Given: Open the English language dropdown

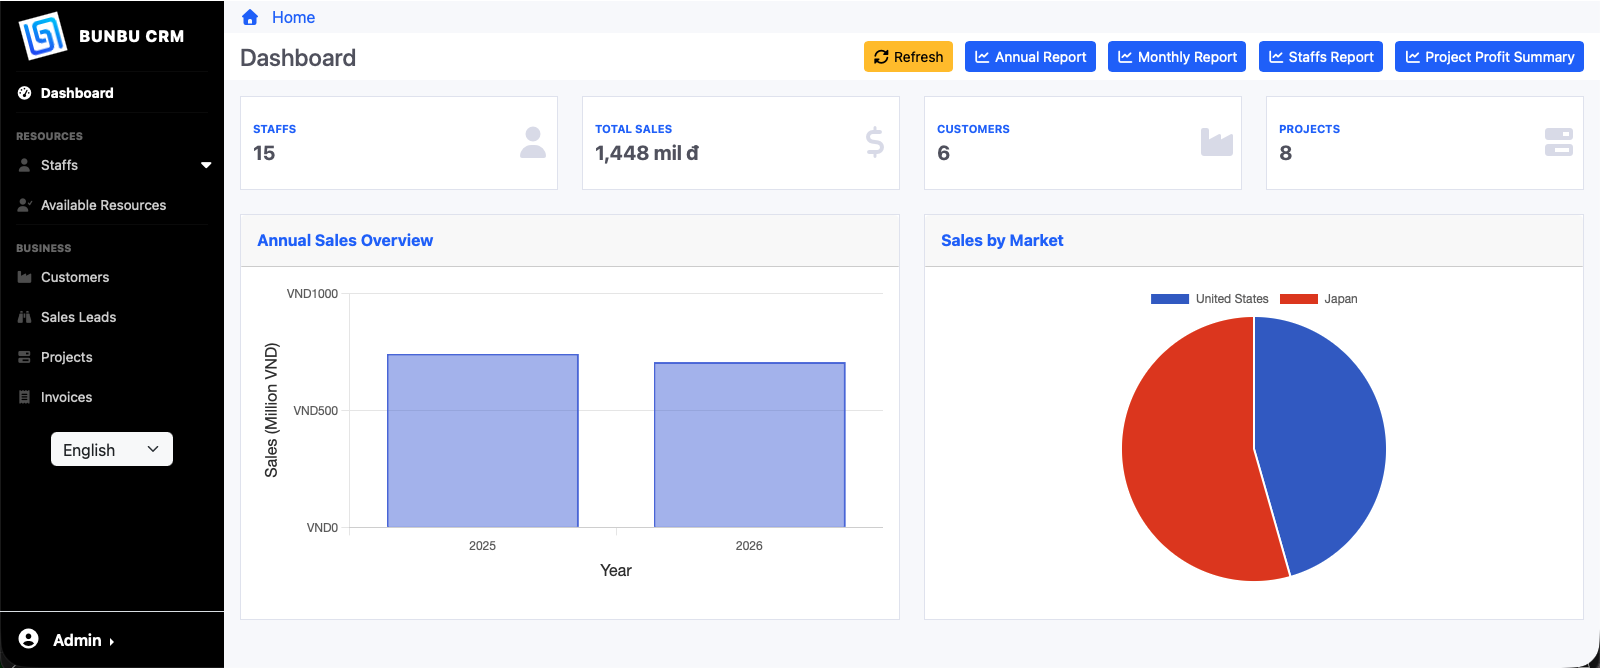Looking at the screenshot, I should [x=112, y=449].
